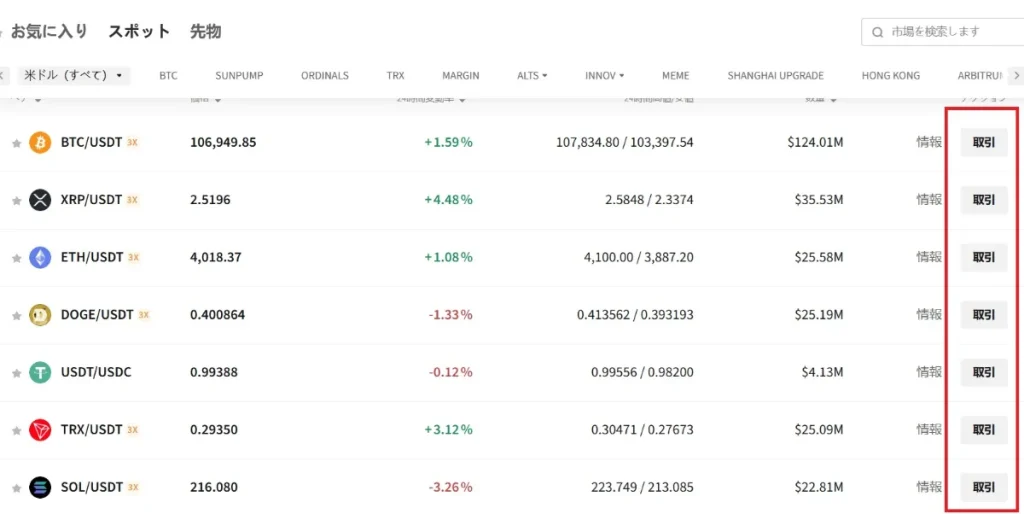The image size is (1024, 514).
Task: Click the TRON TRX coin icon
Action: [x=40, y=430]
